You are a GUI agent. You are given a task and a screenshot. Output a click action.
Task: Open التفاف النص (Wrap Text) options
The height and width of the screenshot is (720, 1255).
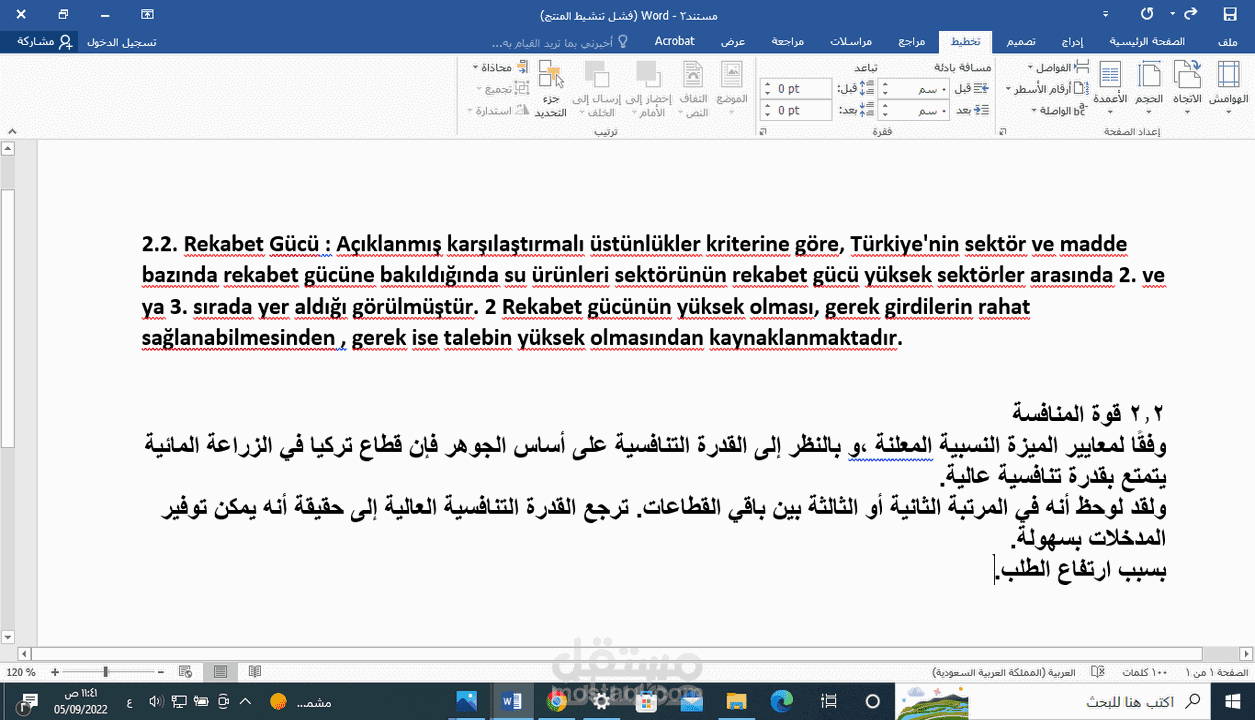pyautogui.click(x=694, y=88)
